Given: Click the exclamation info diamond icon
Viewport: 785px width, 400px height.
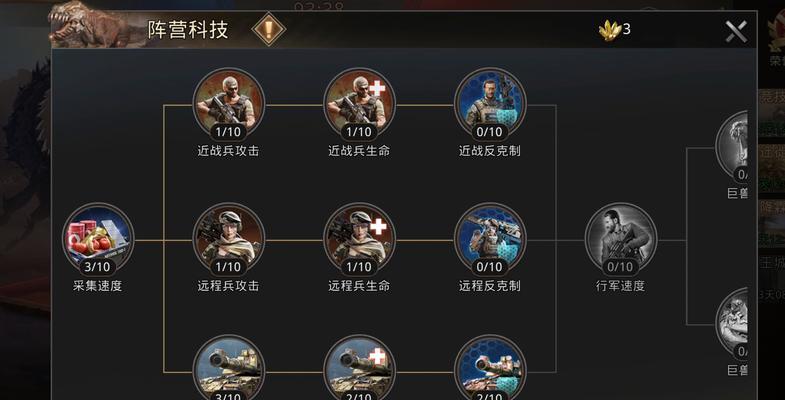Looking at the screenshot, I should (269, 30).
